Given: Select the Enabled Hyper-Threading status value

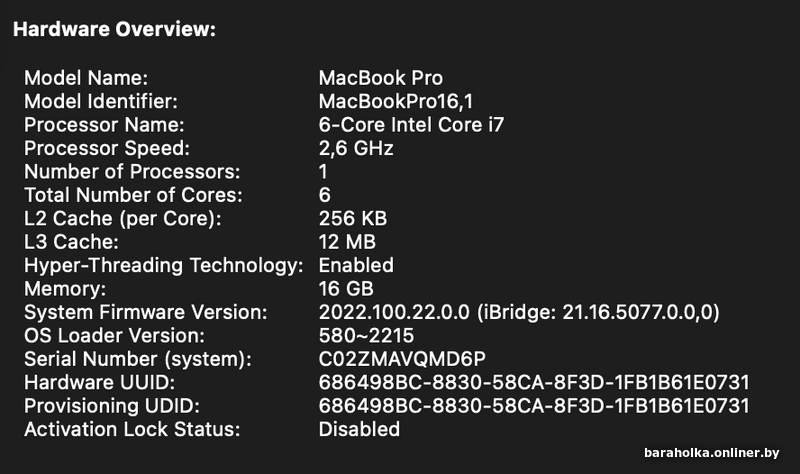Looking at the screenshot, I should 356,265.
